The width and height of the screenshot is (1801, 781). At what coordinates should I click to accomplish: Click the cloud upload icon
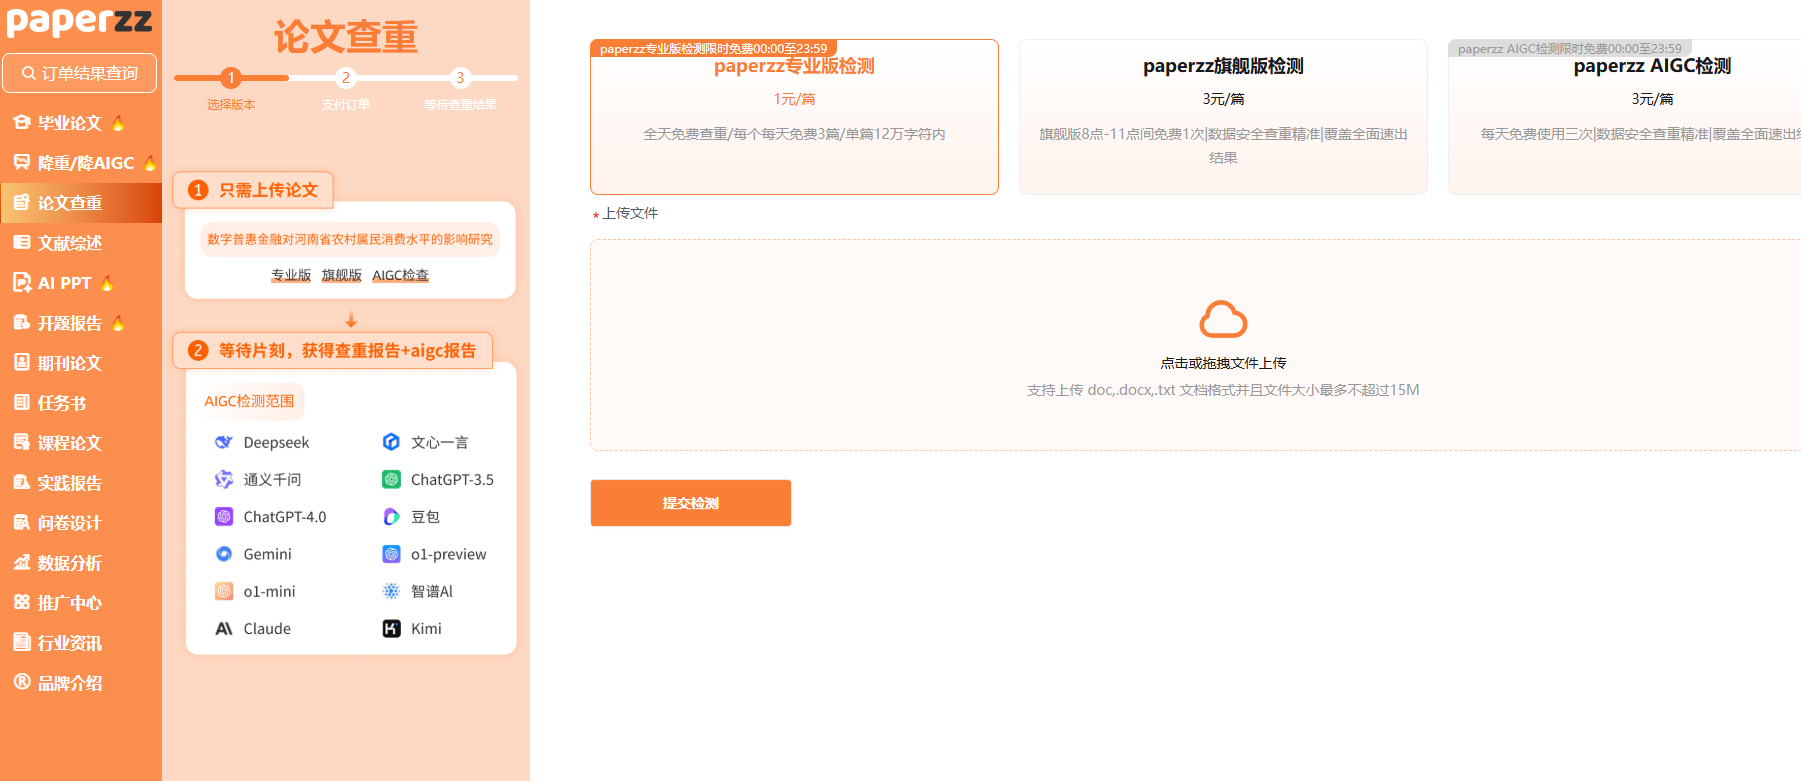click(1223, 320)
